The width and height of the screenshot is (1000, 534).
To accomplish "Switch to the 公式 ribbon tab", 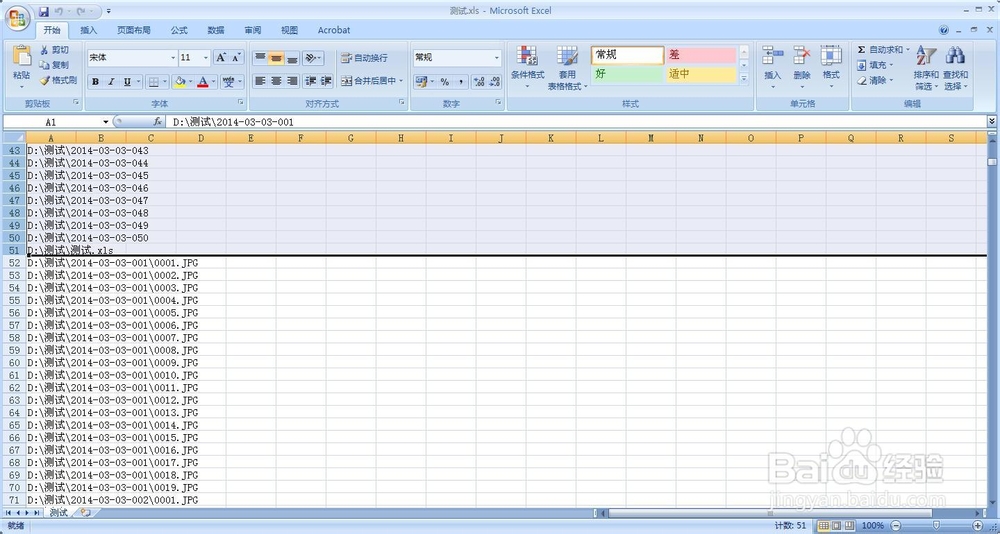I will point(179,30).
